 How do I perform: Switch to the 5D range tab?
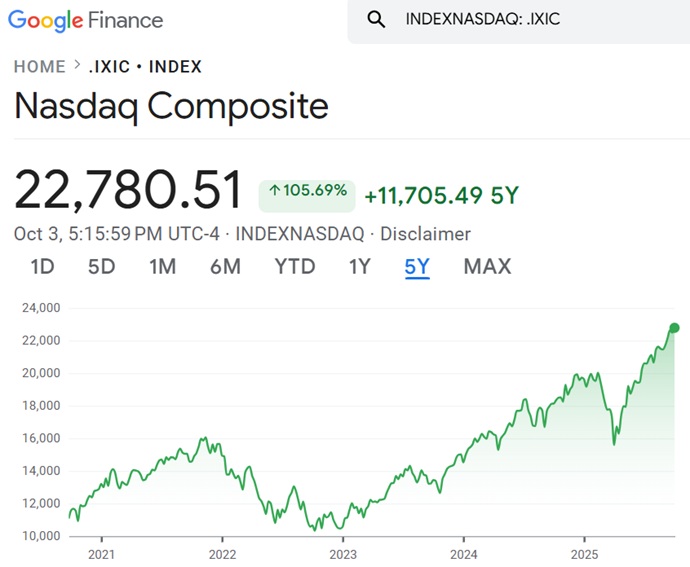101,266
